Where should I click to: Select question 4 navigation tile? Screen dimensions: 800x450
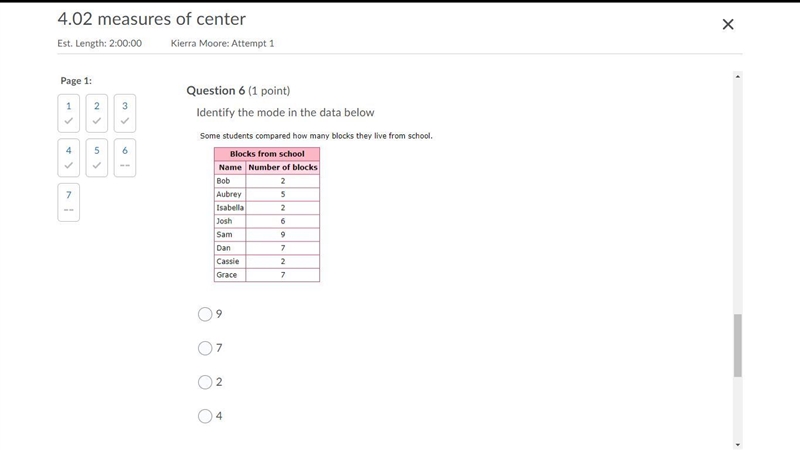[x=68, y=158]
